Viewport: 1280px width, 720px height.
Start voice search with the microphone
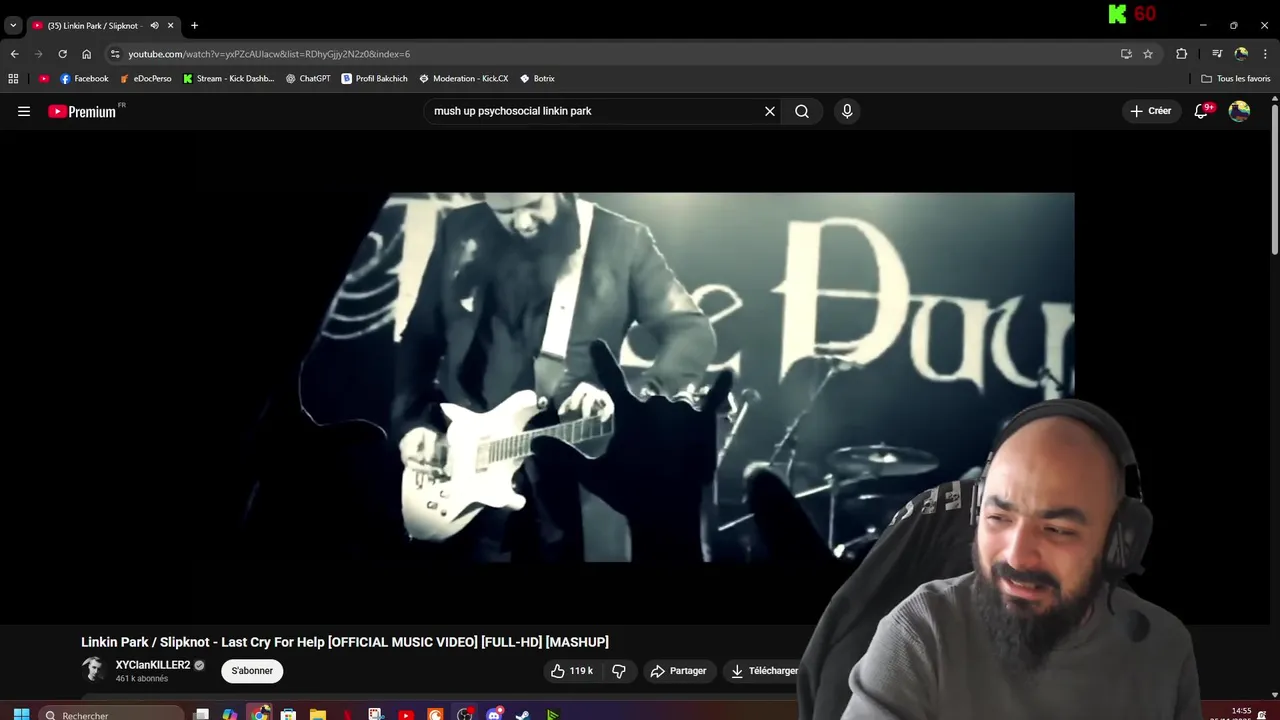point(847,111)
